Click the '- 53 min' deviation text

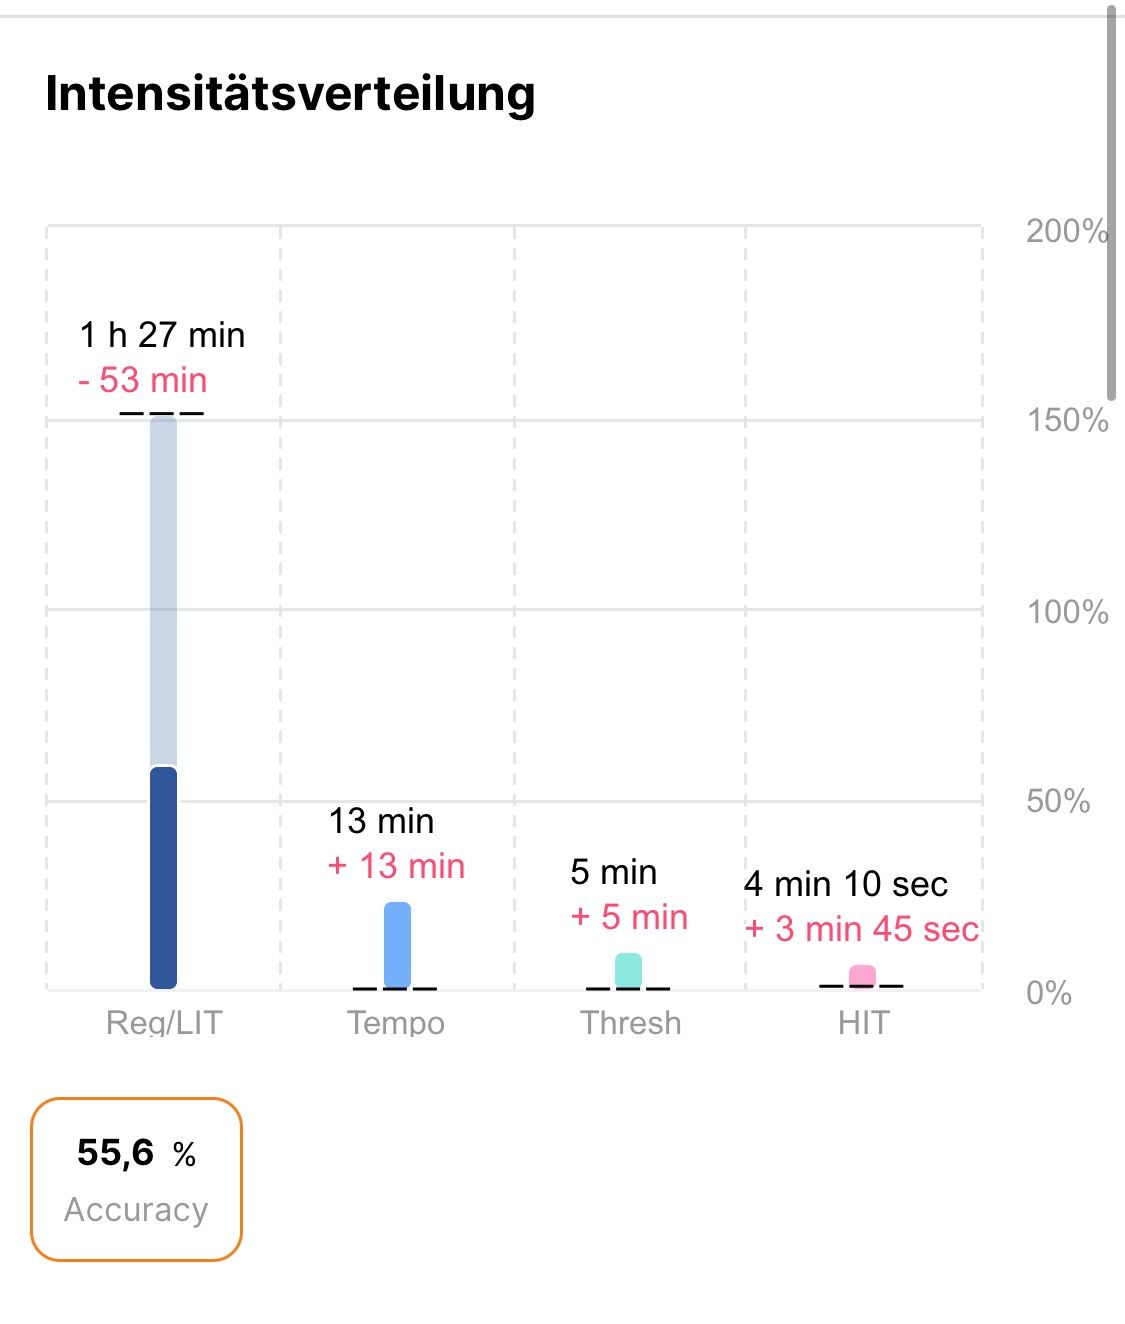tap(143, 380)
